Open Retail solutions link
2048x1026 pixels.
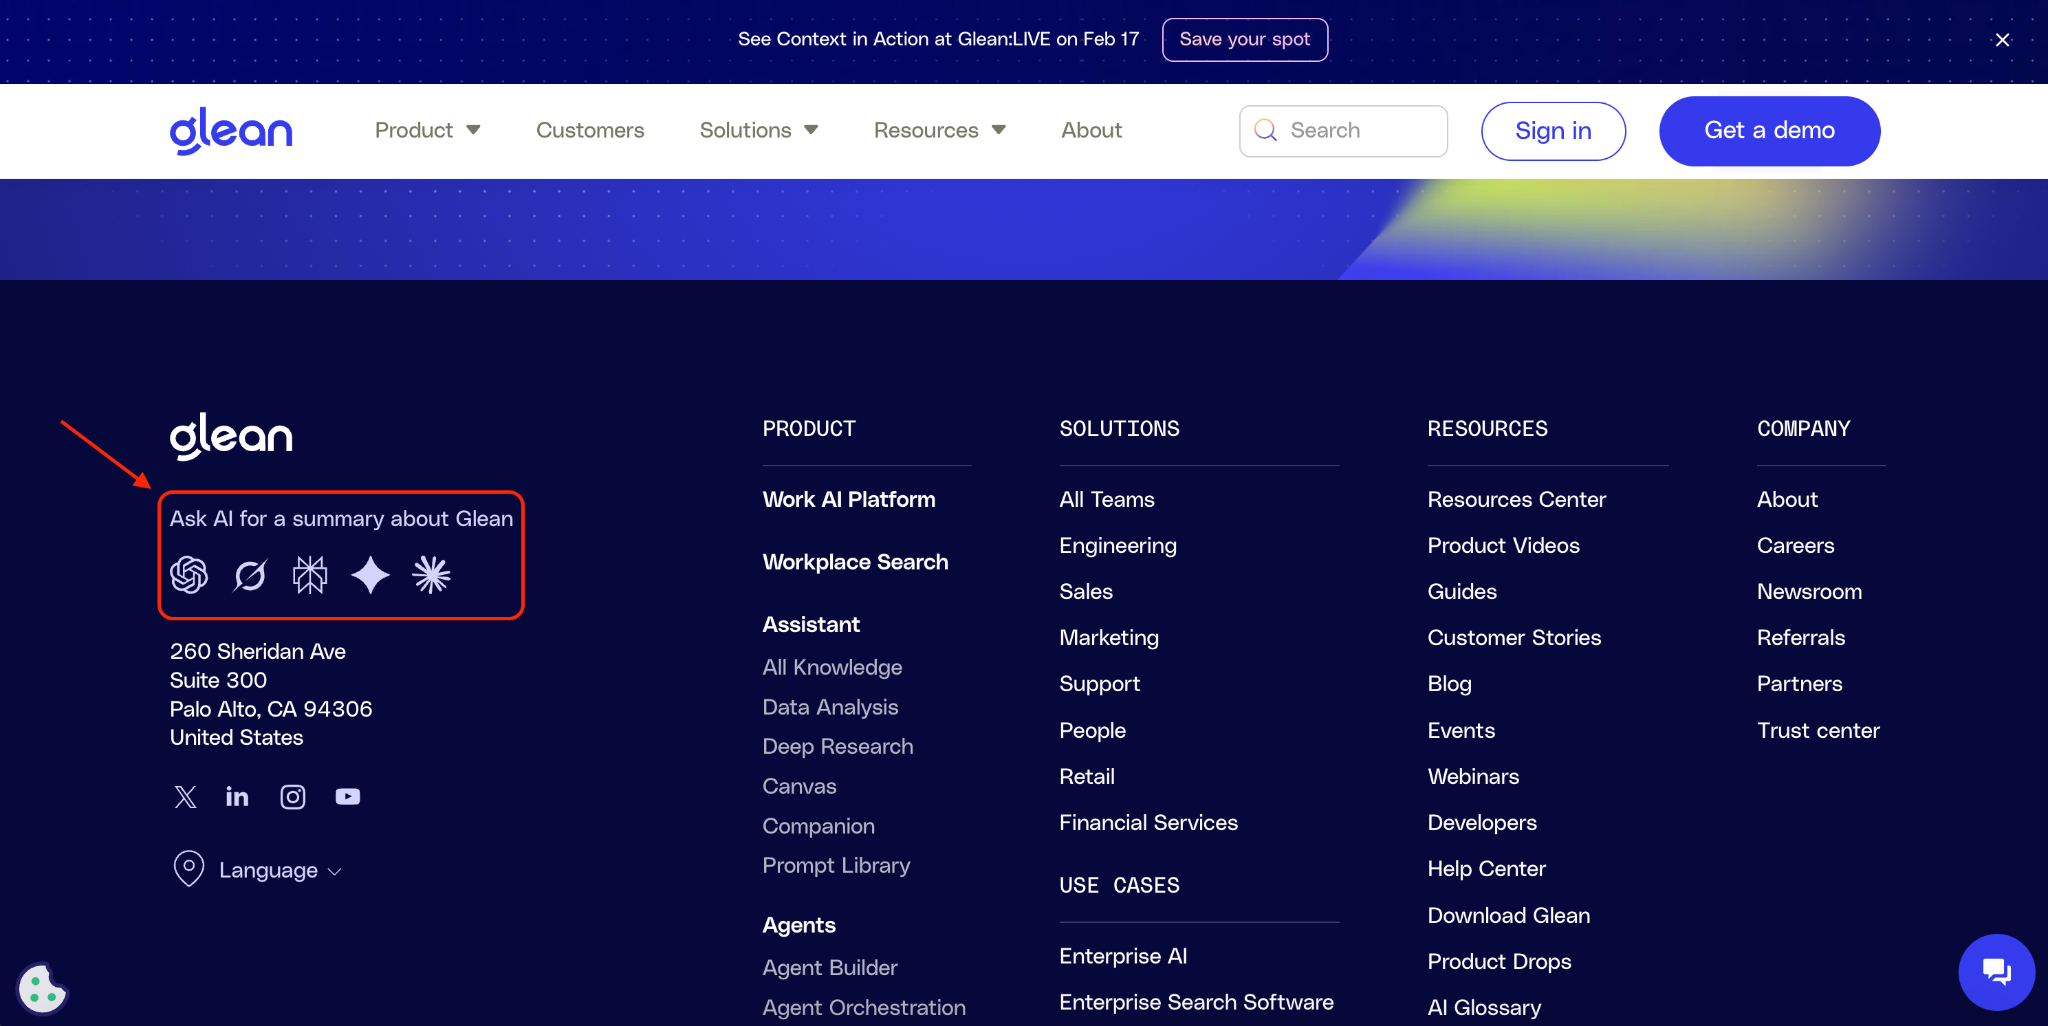point(1087,776)
